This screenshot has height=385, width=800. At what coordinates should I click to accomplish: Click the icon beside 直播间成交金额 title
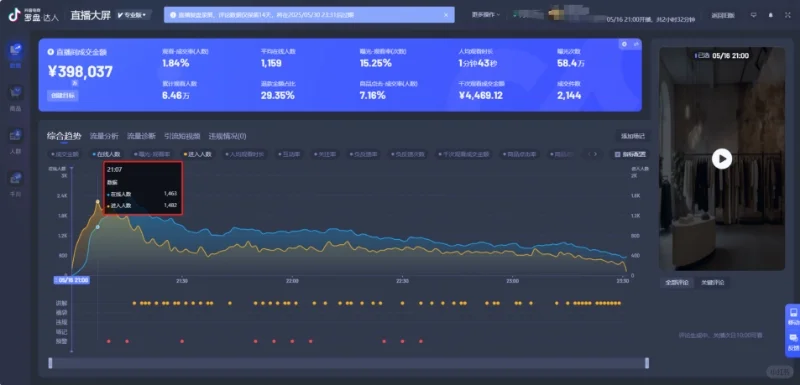pyautogui.click(x=51, y=52)
